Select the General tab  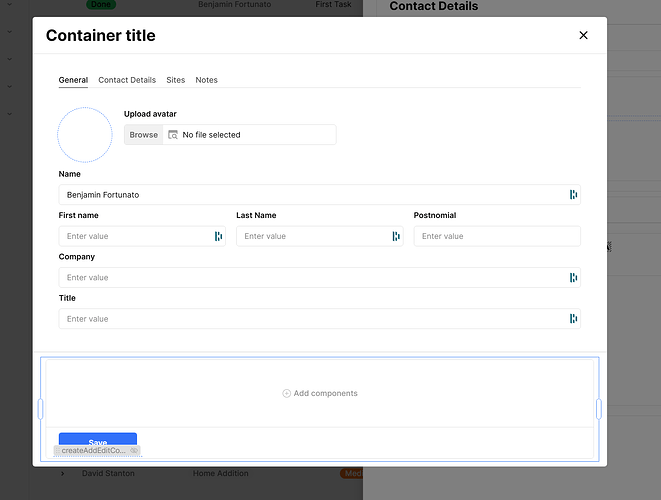(x=73, y=80)
